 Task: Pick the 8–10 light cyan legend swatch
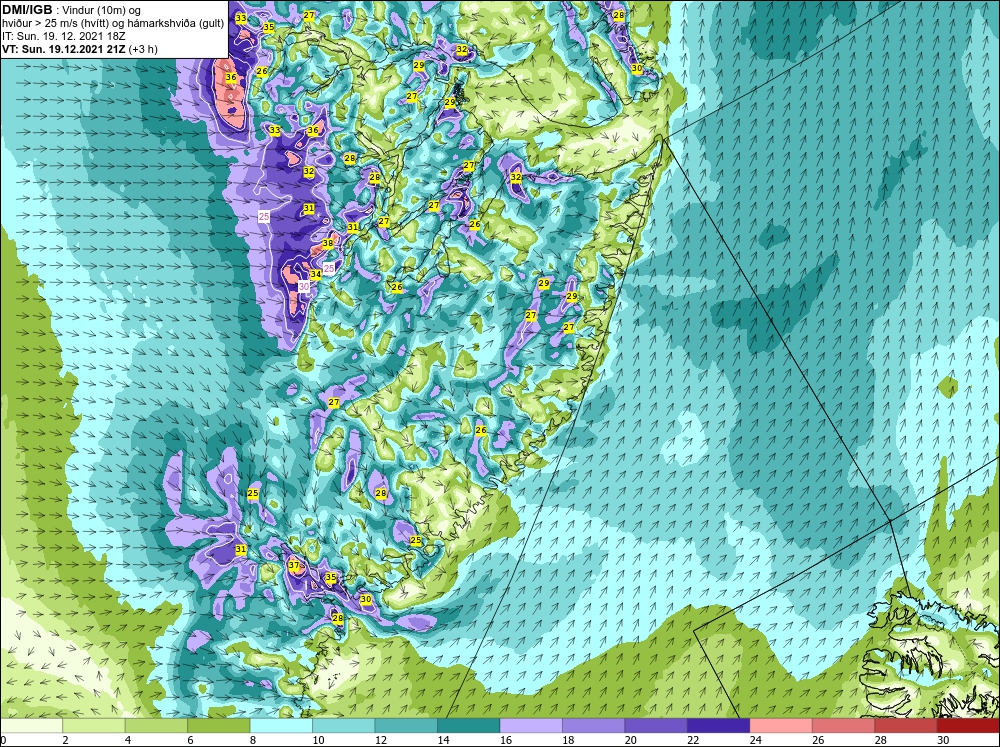[281, 725]
